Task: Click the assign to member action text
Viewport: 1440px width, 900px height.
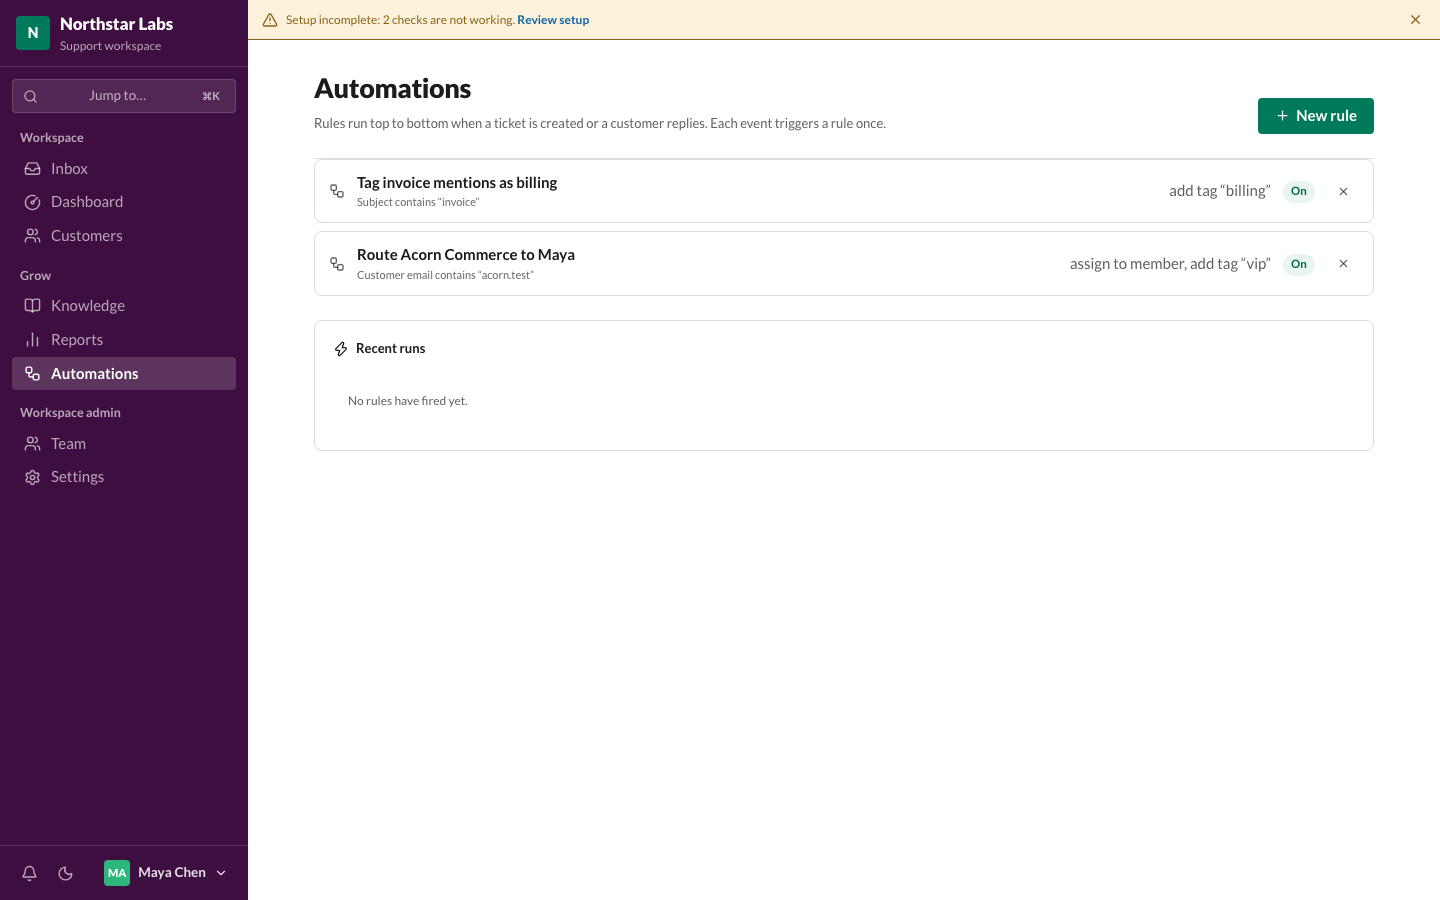Action: (x=1170, y=264)
